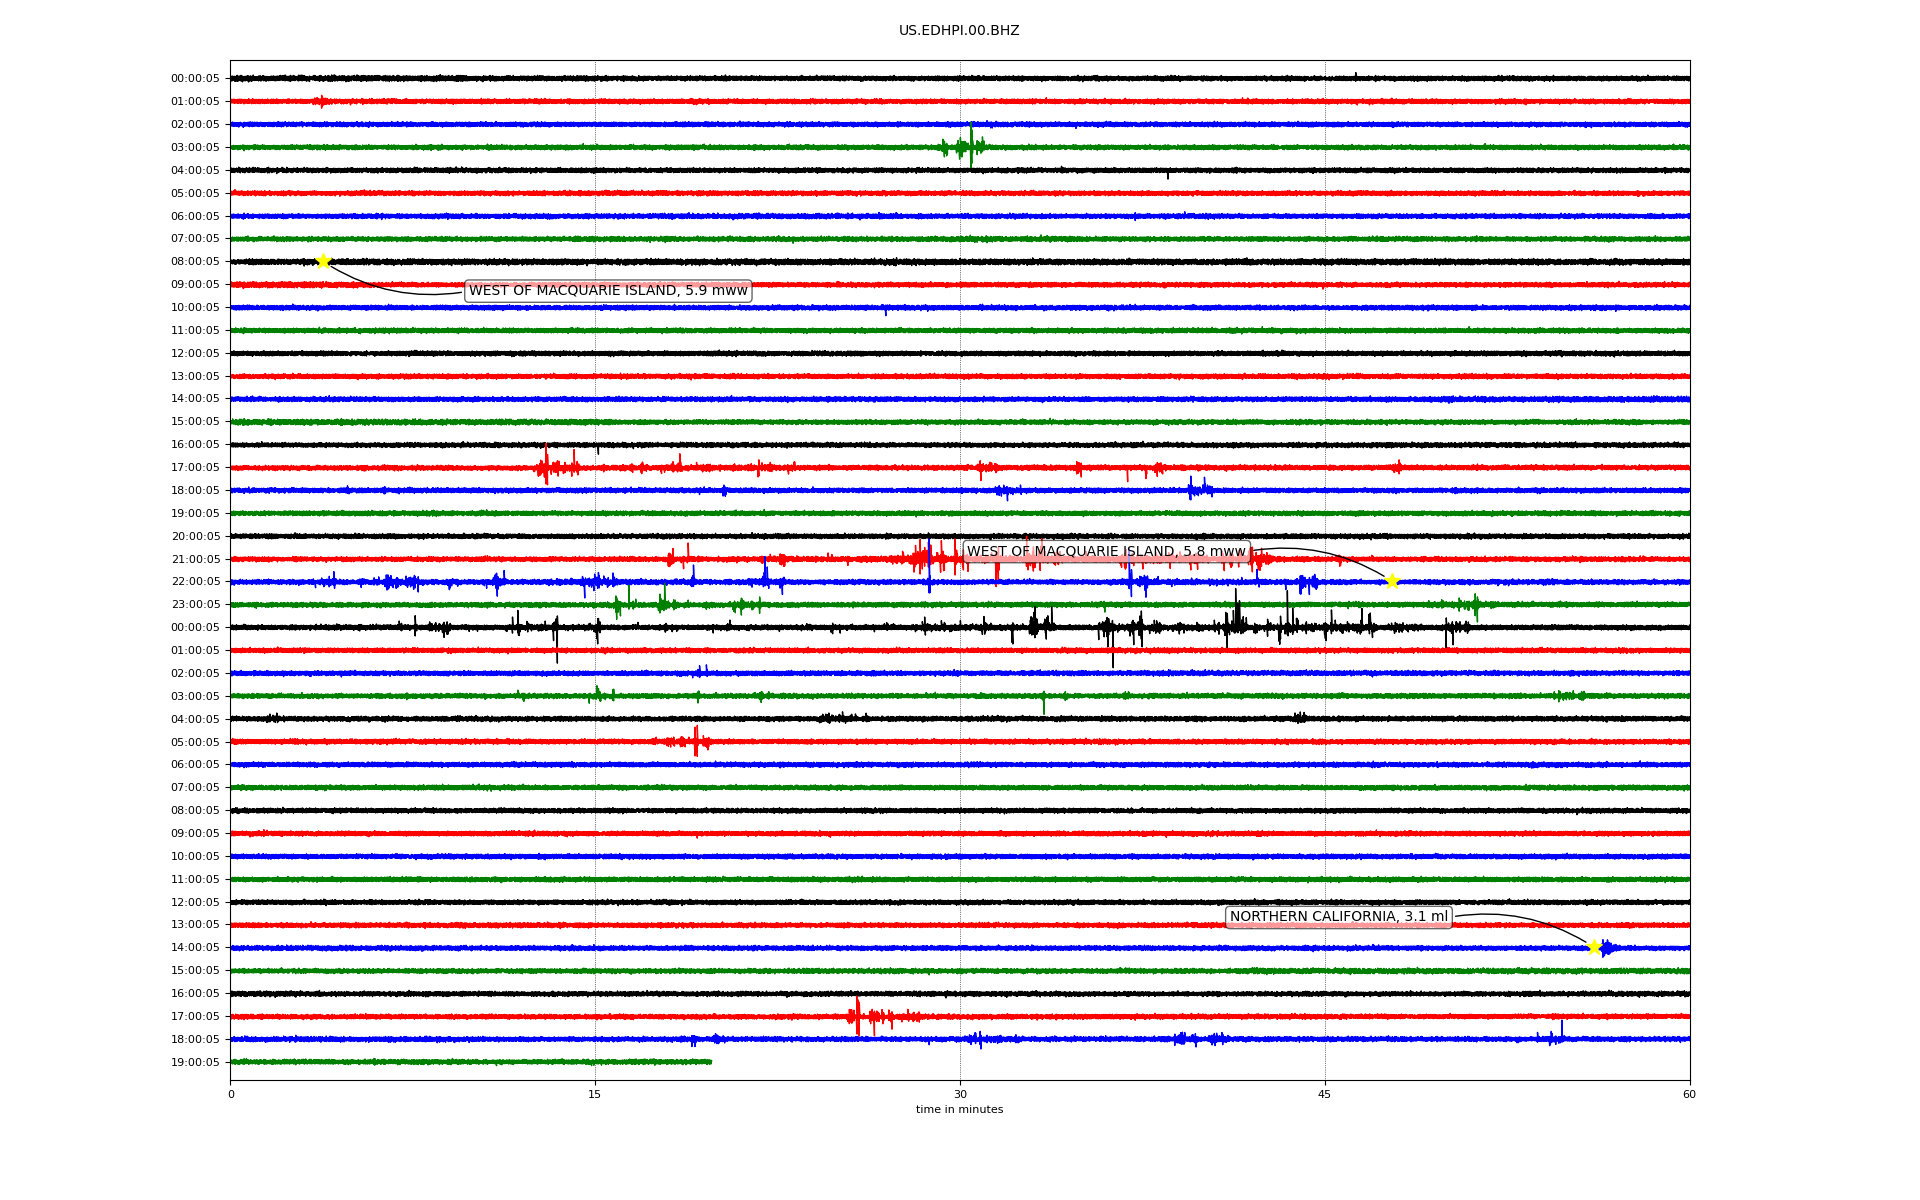Viewport: 1920px width, 1200px height.
Task: Click the end of the partial green 19:00:05 trace
Action: coord(710,1061)
